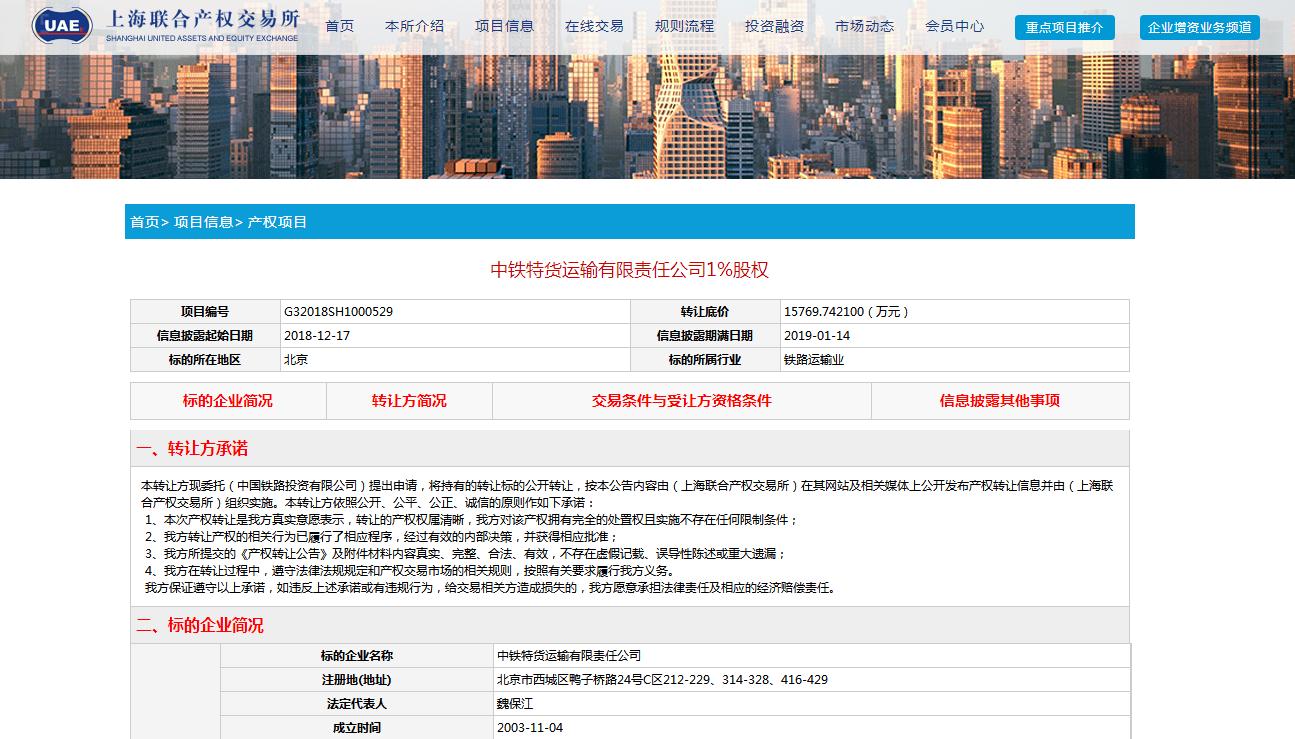This screenshot has width=1295, height=739.
Task: Click the 二、标的企业简况 section heading
Action: click(x=200, y=625)
